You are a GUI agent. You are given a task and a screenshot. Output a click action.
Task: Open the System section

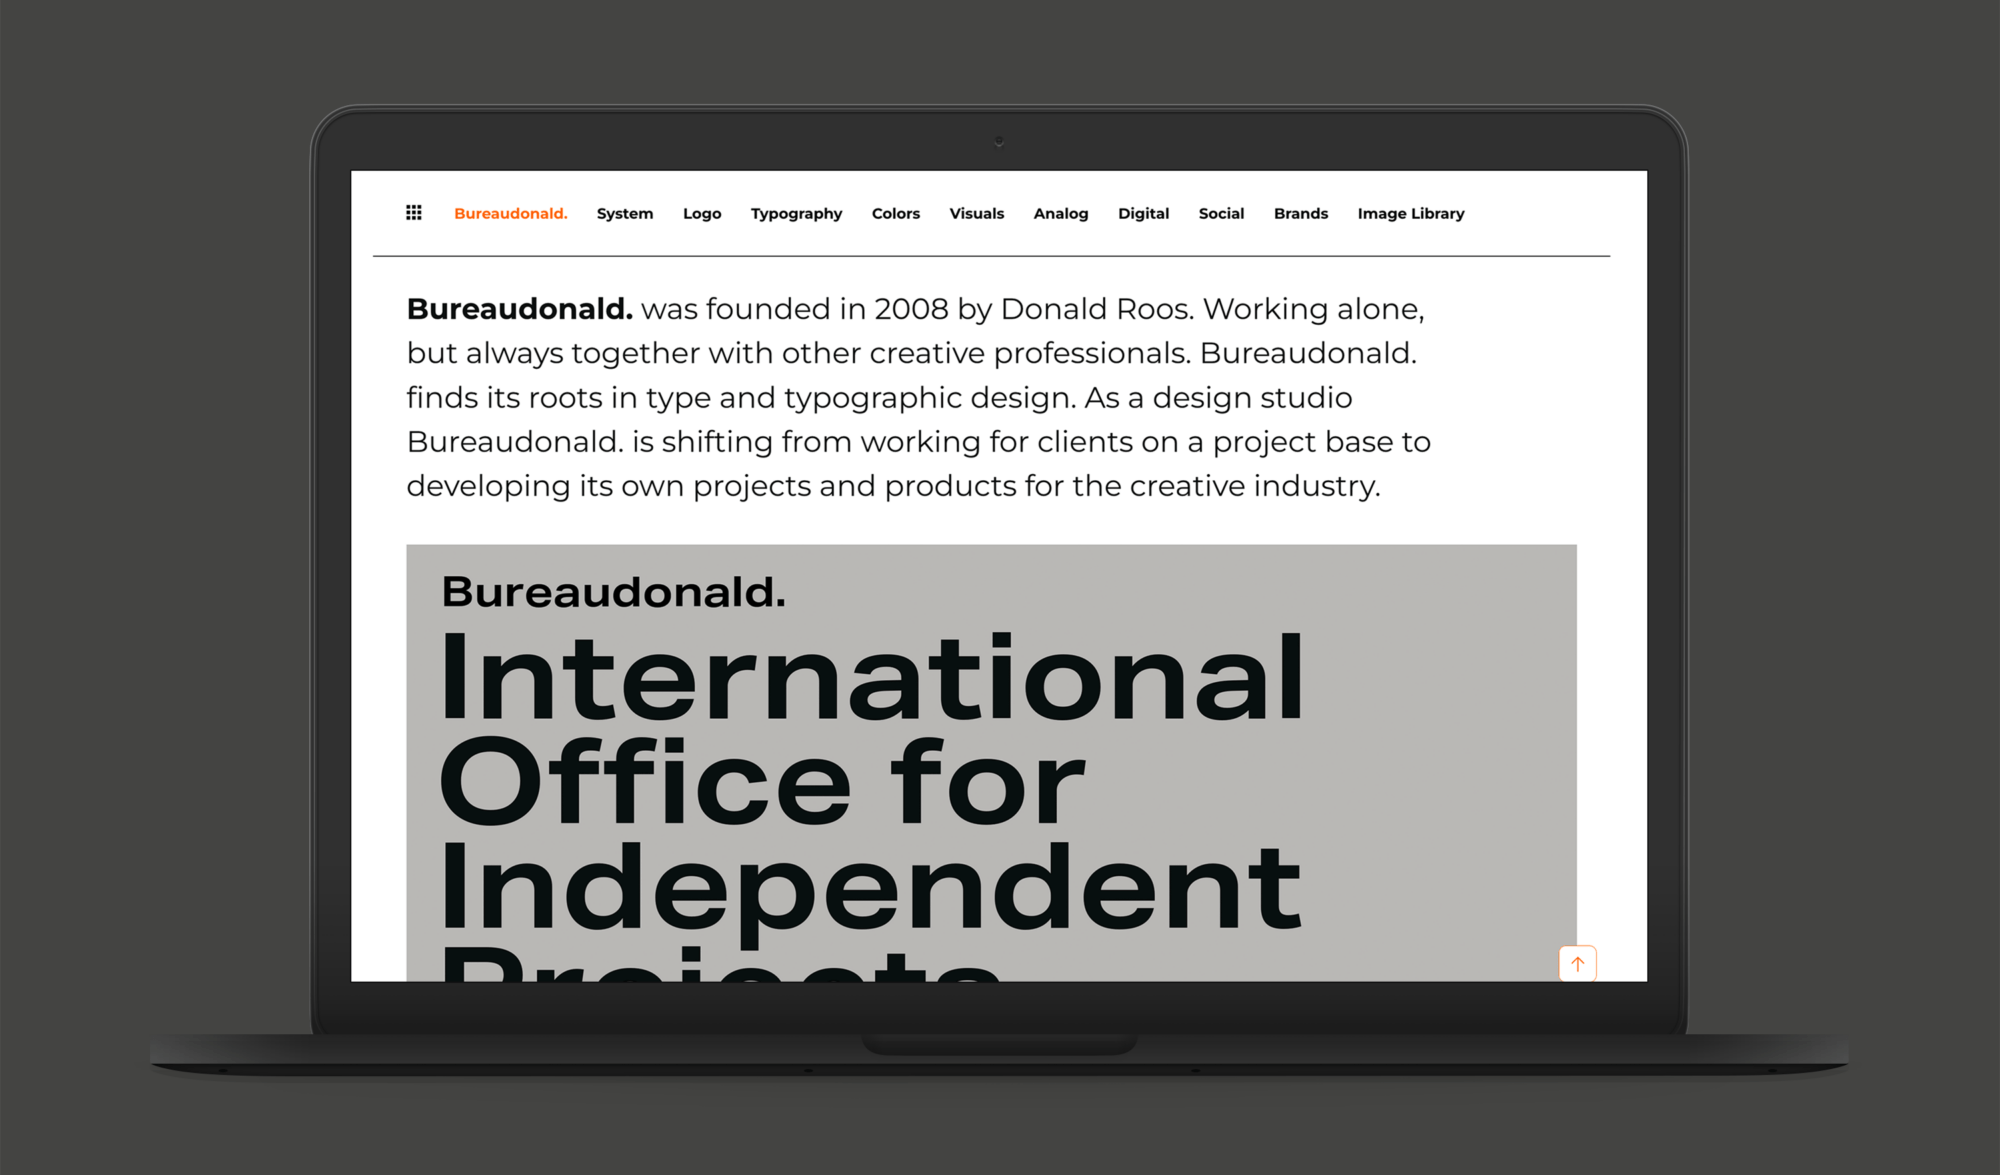[x=624, y=214]
